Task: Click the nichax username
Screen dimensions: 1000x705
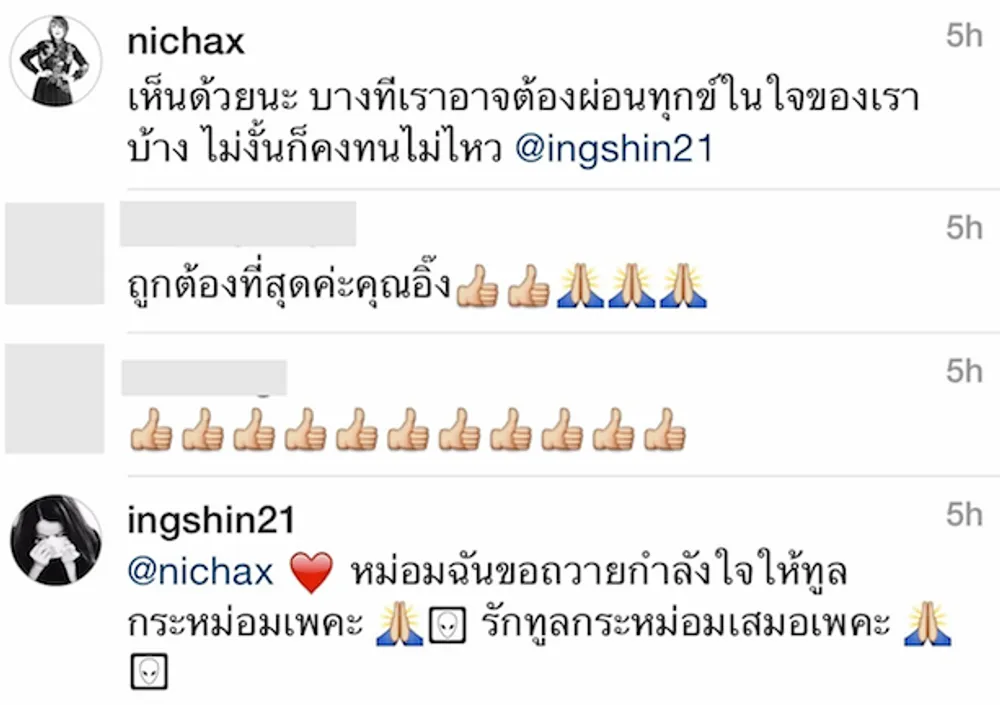Action: point(186,42)
